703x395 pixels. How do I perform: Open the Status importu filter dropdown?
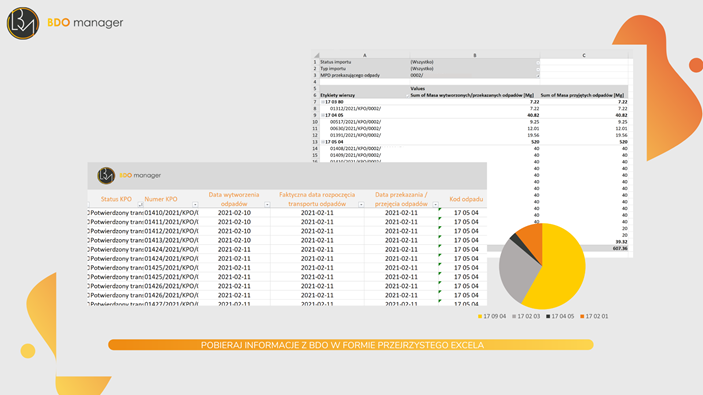pyautogui.click(x=538, y=62)
